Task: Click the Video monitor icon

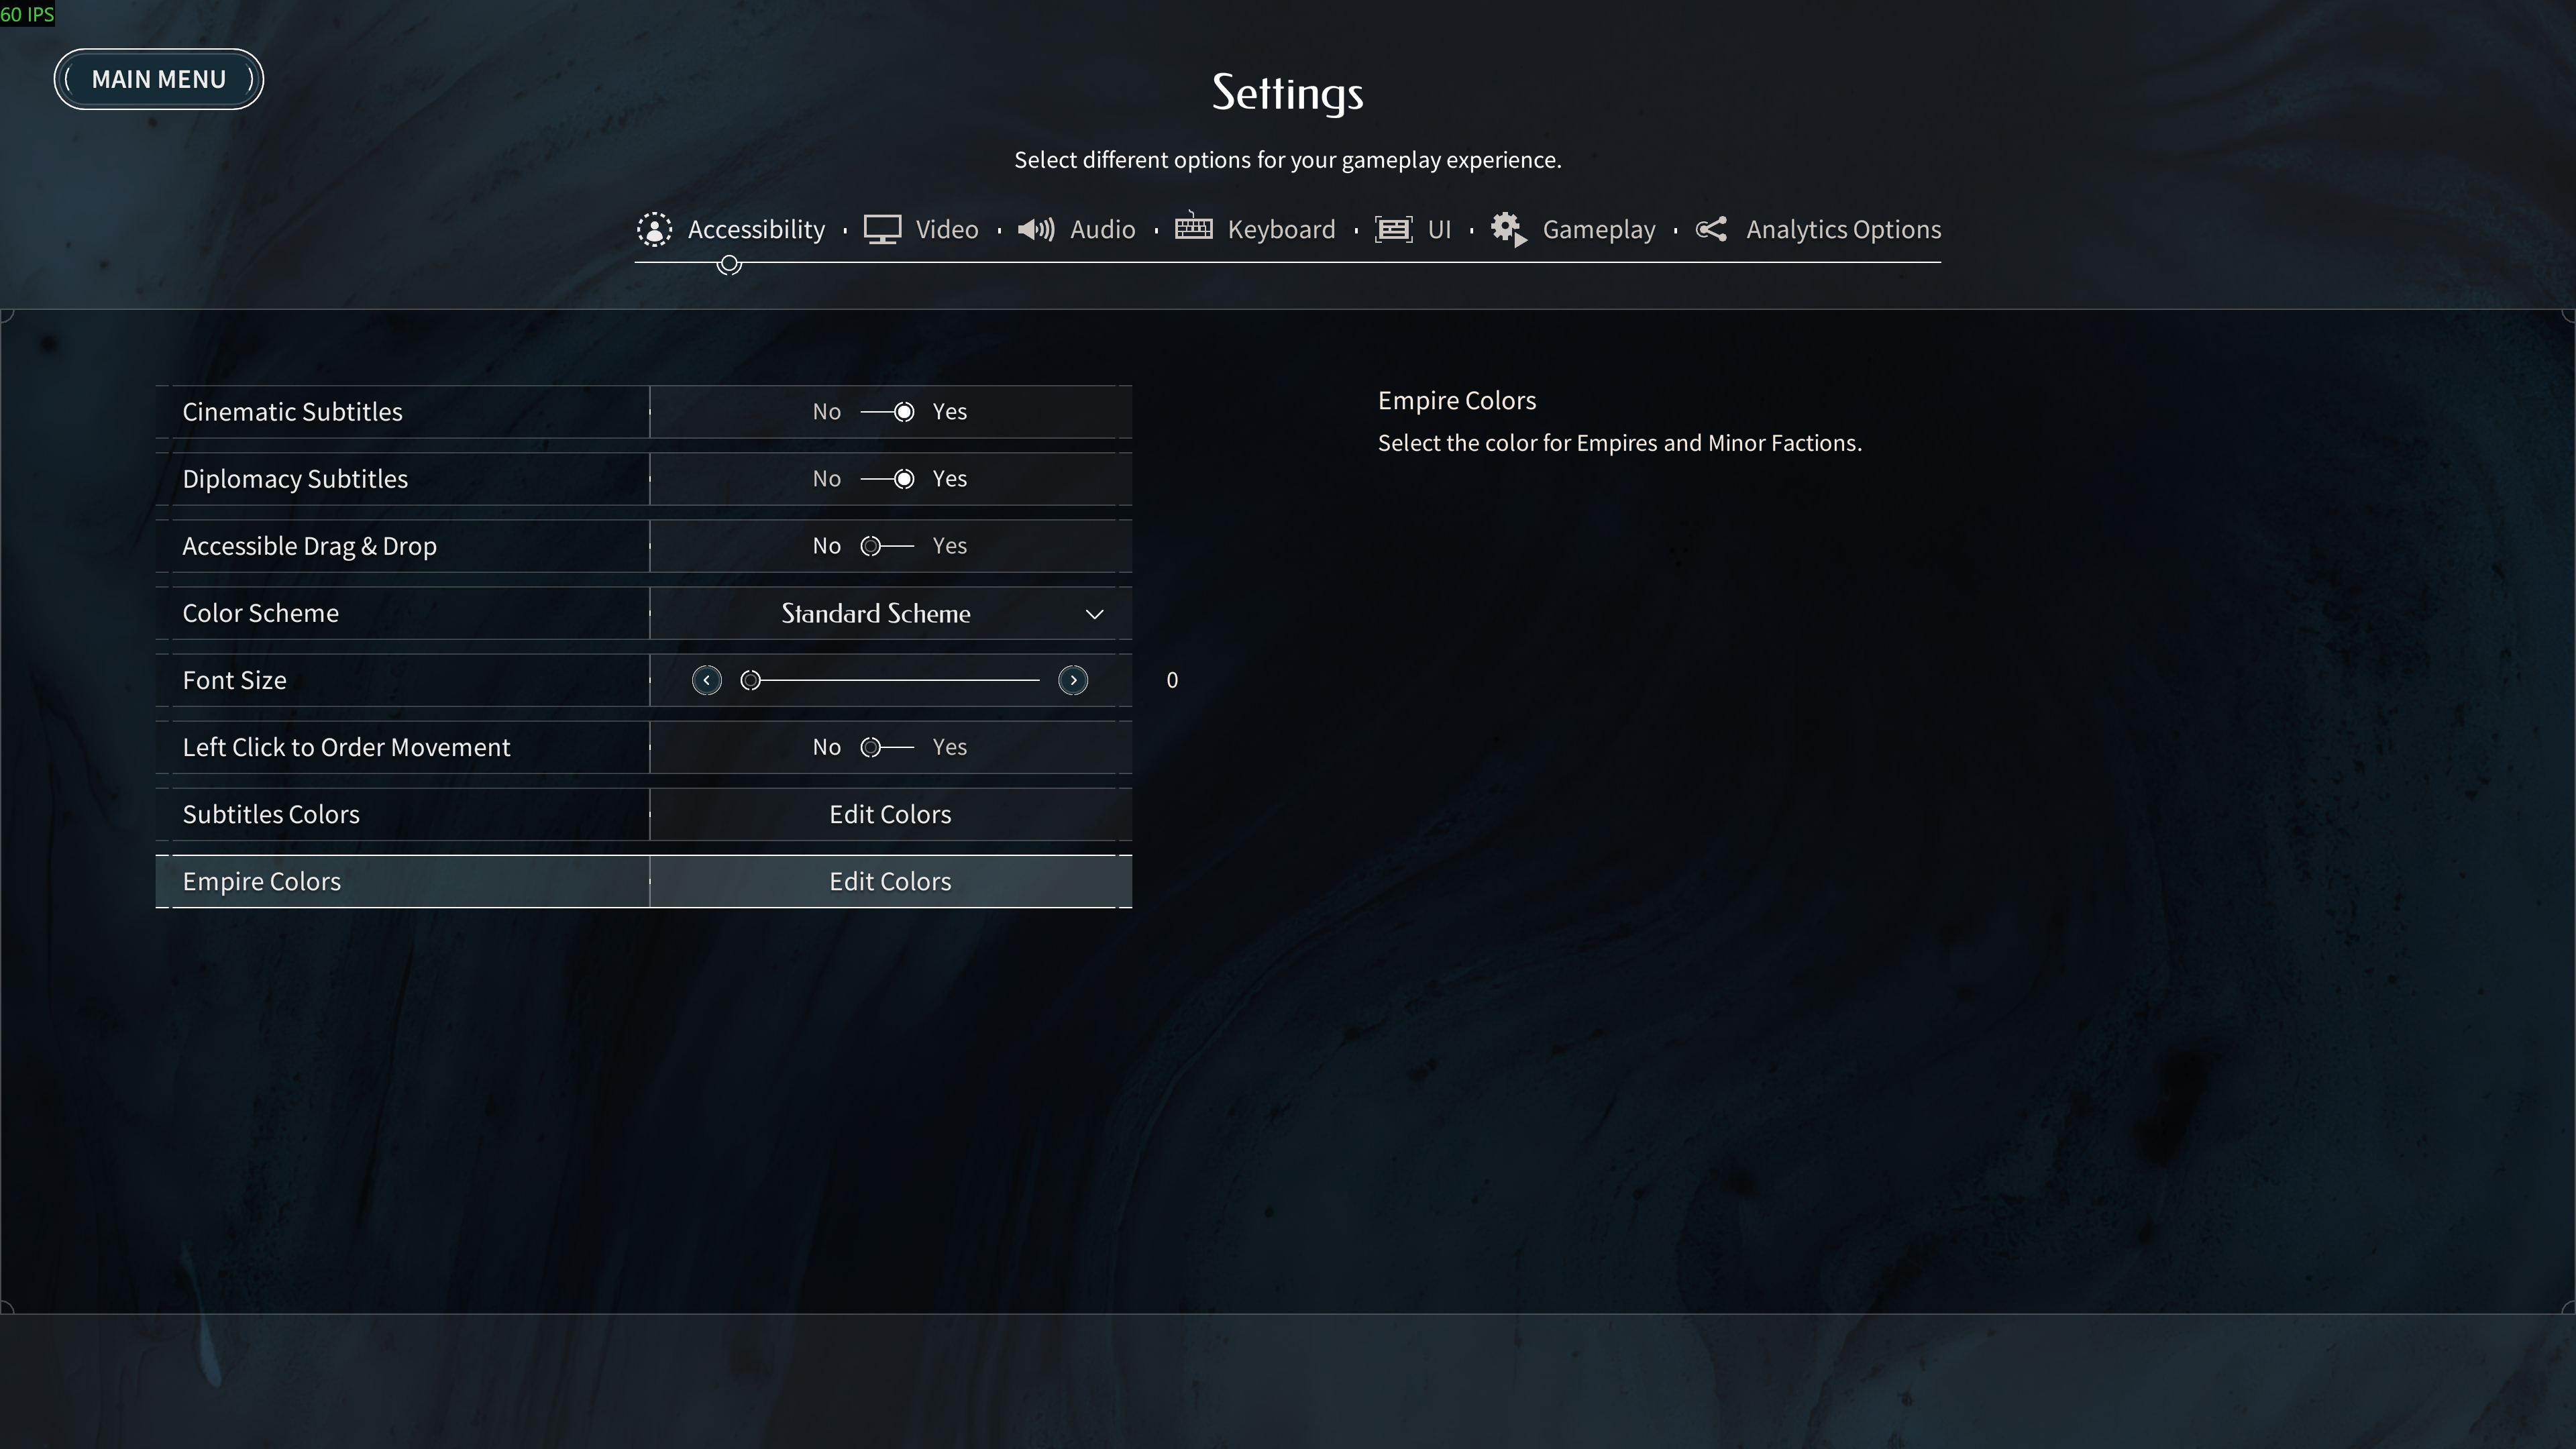Action: pyautogui.click(x=882, y=229)
